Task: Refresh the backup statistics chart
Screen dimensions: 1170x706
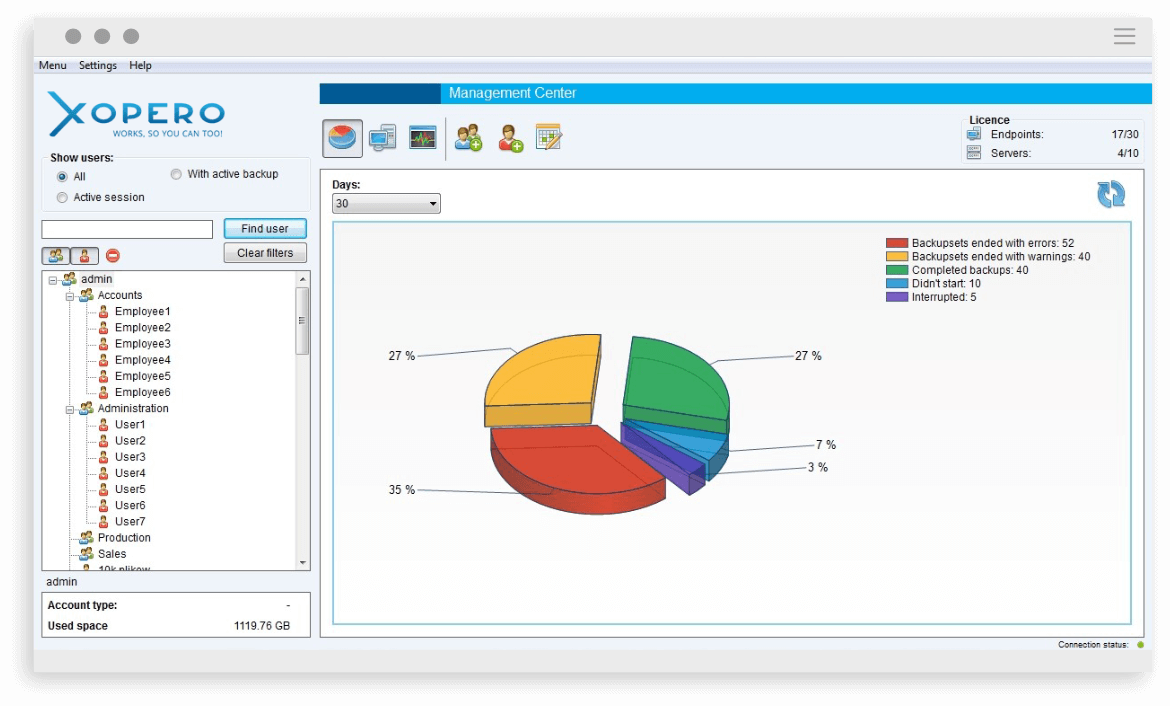Action: coord(1110,194)
